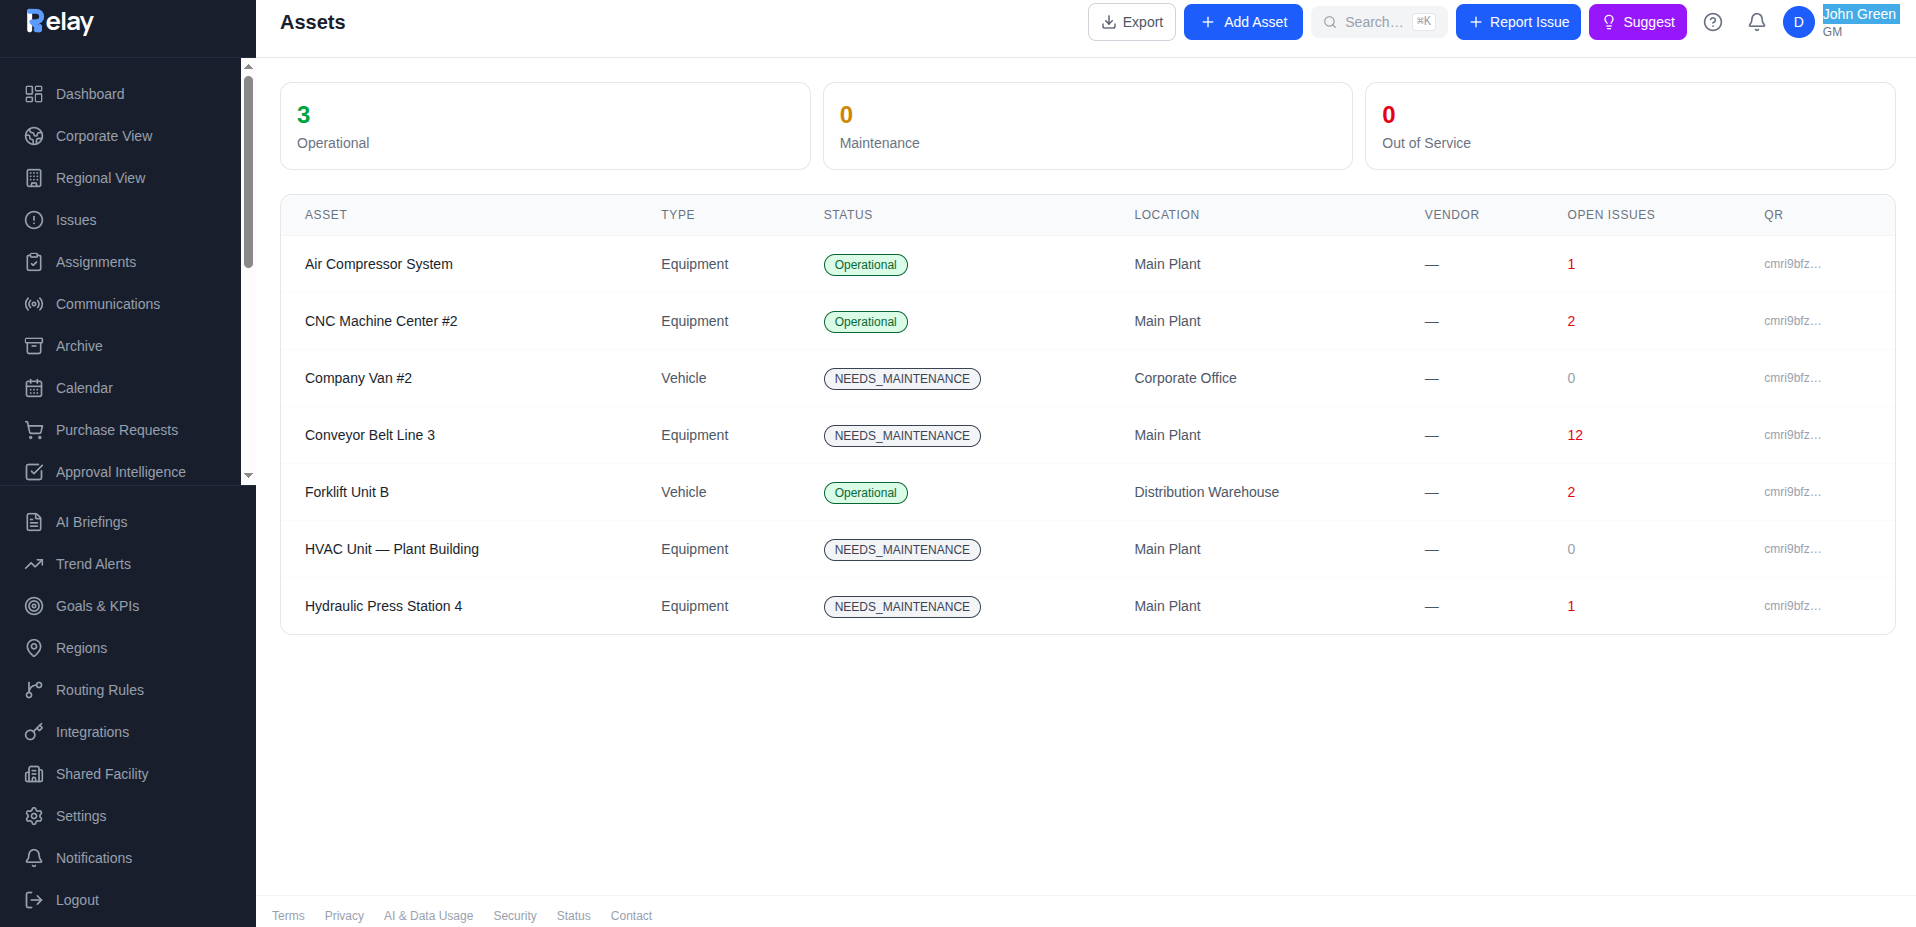Click the Calendar icon in sidebar

click(x=34, y=388)
